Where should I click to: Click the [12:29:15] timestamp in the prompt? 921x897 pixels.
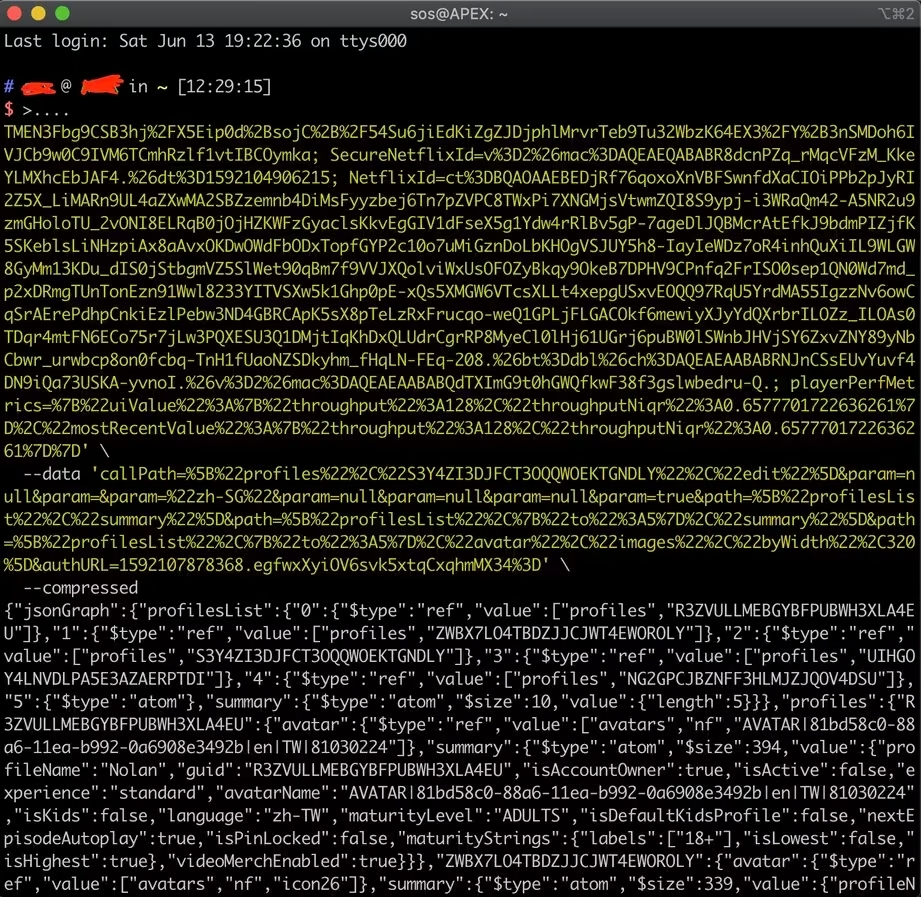(x=223, y=87)
